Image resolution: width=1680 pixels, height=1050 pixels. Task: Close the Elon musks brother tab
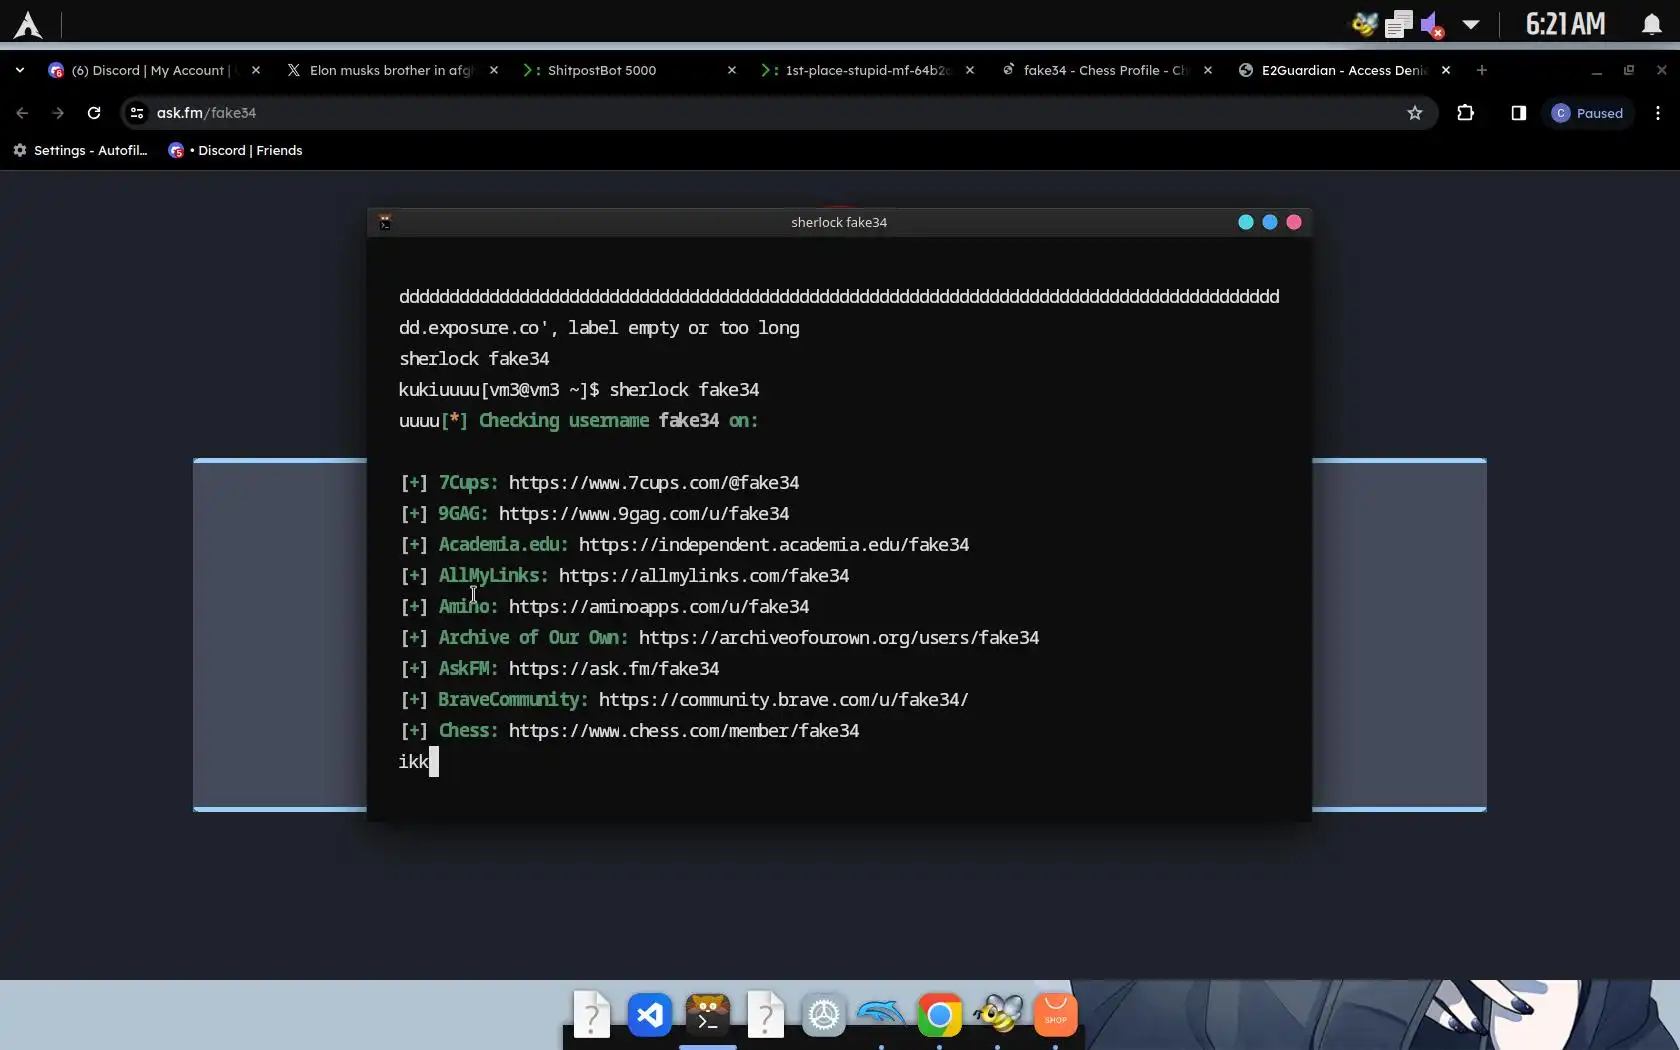[494, 70]
